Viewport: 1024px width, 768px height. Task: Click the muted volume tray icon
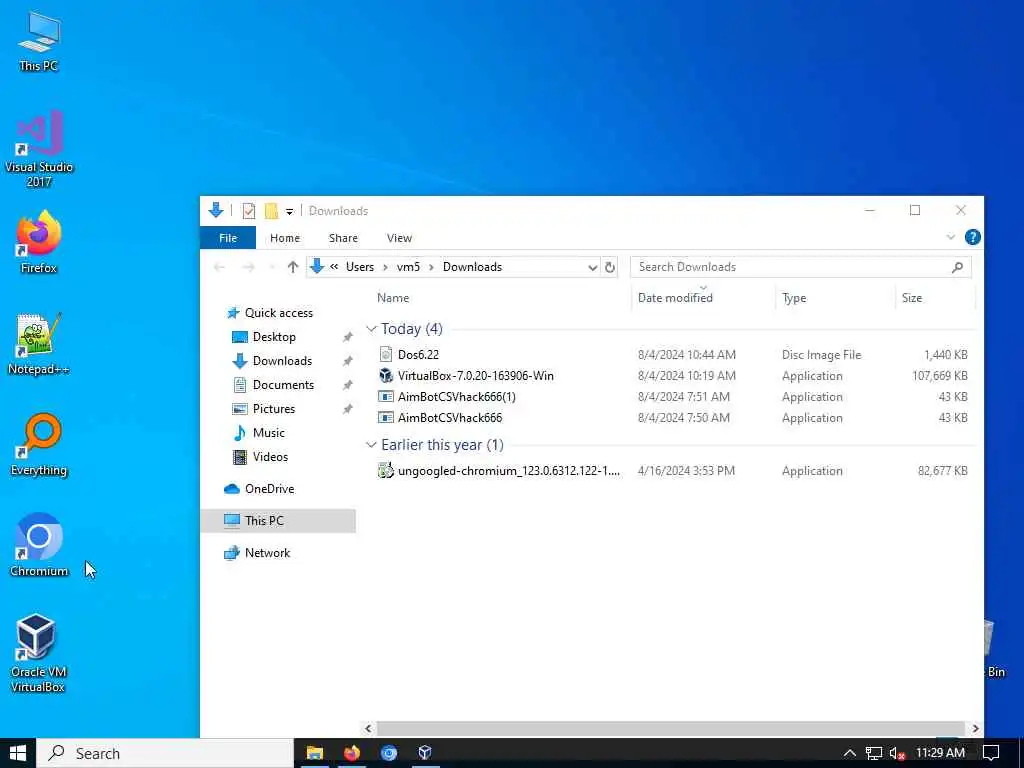pos(897,754)
